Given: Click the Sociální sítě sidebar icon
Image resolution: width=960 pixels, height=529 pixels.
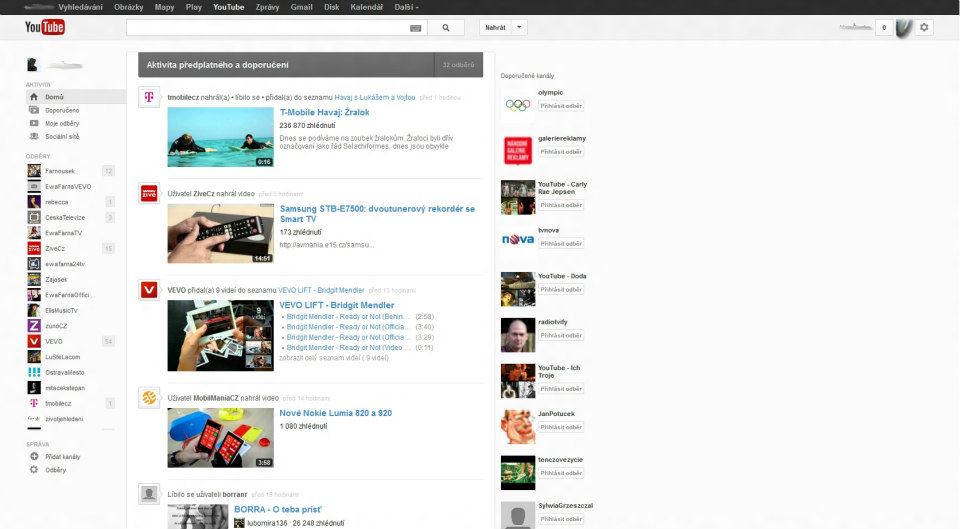Looking at the screenshot, I should 34,137.
